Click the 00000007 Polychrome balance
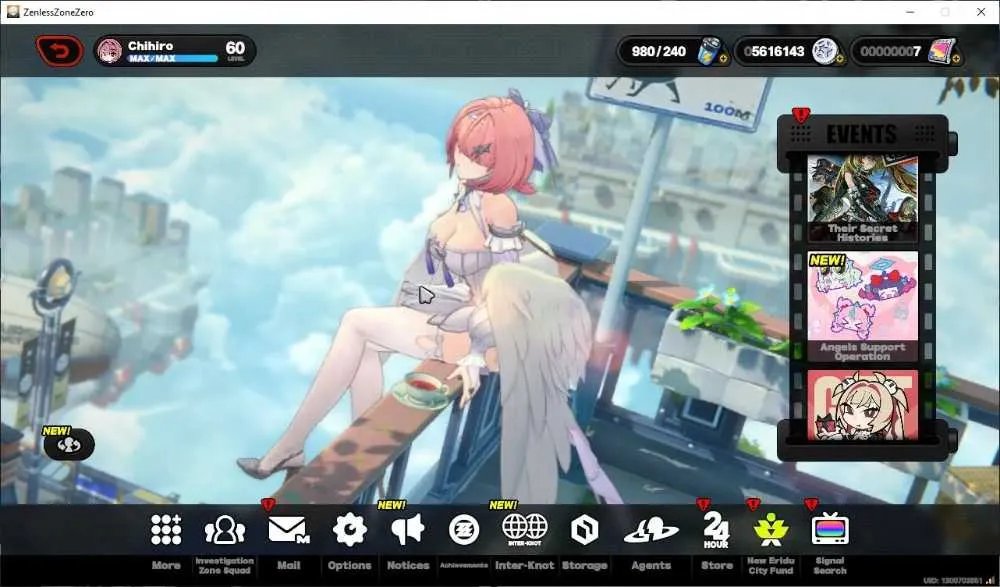This screenshot has width=1000, height=587. [890, 51]
